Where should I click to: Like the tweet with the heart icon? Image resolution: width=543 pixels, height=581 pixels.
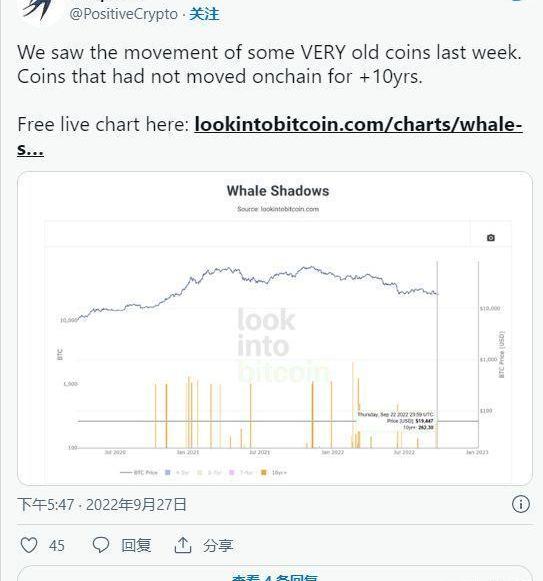(x=29, y=545)
